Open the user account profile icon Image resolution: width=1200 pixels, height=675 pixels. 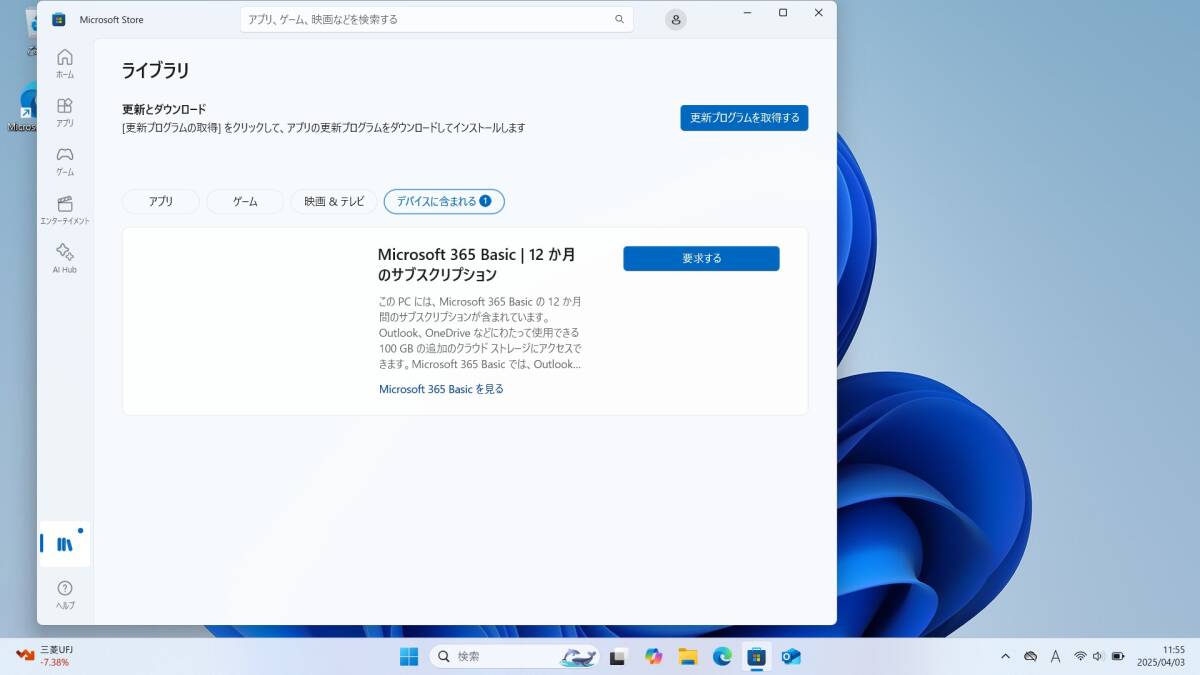click(676, 19)
